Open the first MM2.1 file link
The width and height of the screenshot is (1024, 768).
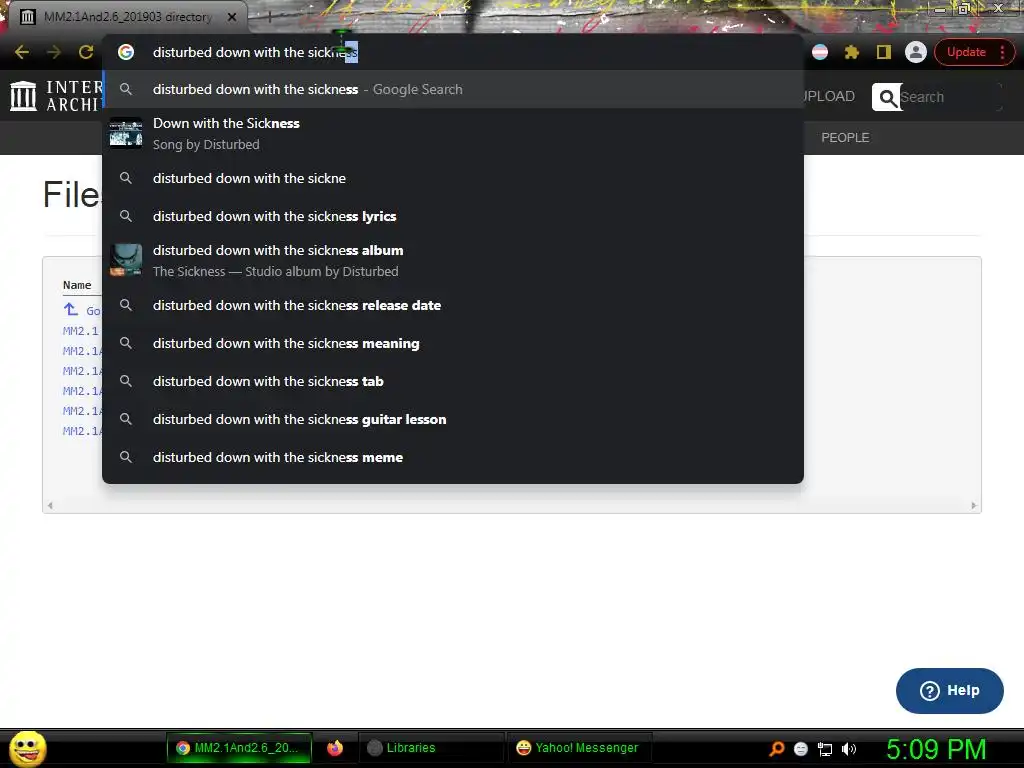tap(81, 331)
